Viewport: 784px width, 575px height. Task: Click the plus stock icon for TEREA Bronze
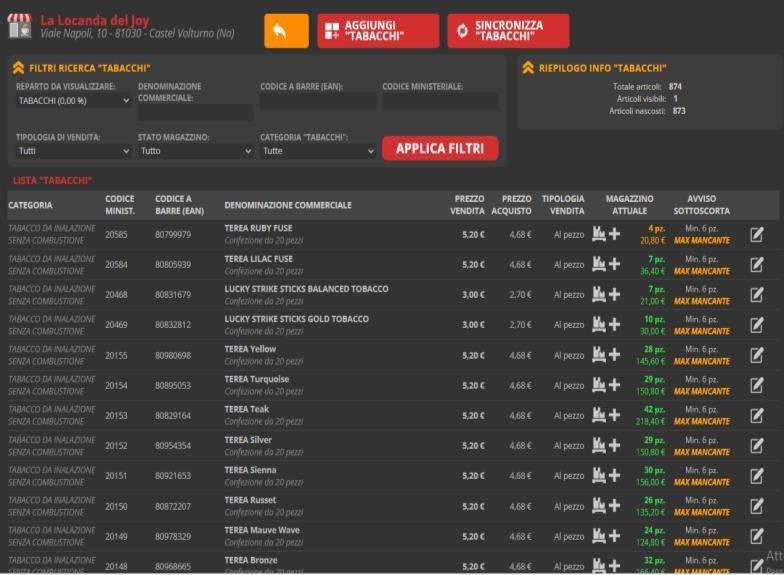[x=614, y=566]
